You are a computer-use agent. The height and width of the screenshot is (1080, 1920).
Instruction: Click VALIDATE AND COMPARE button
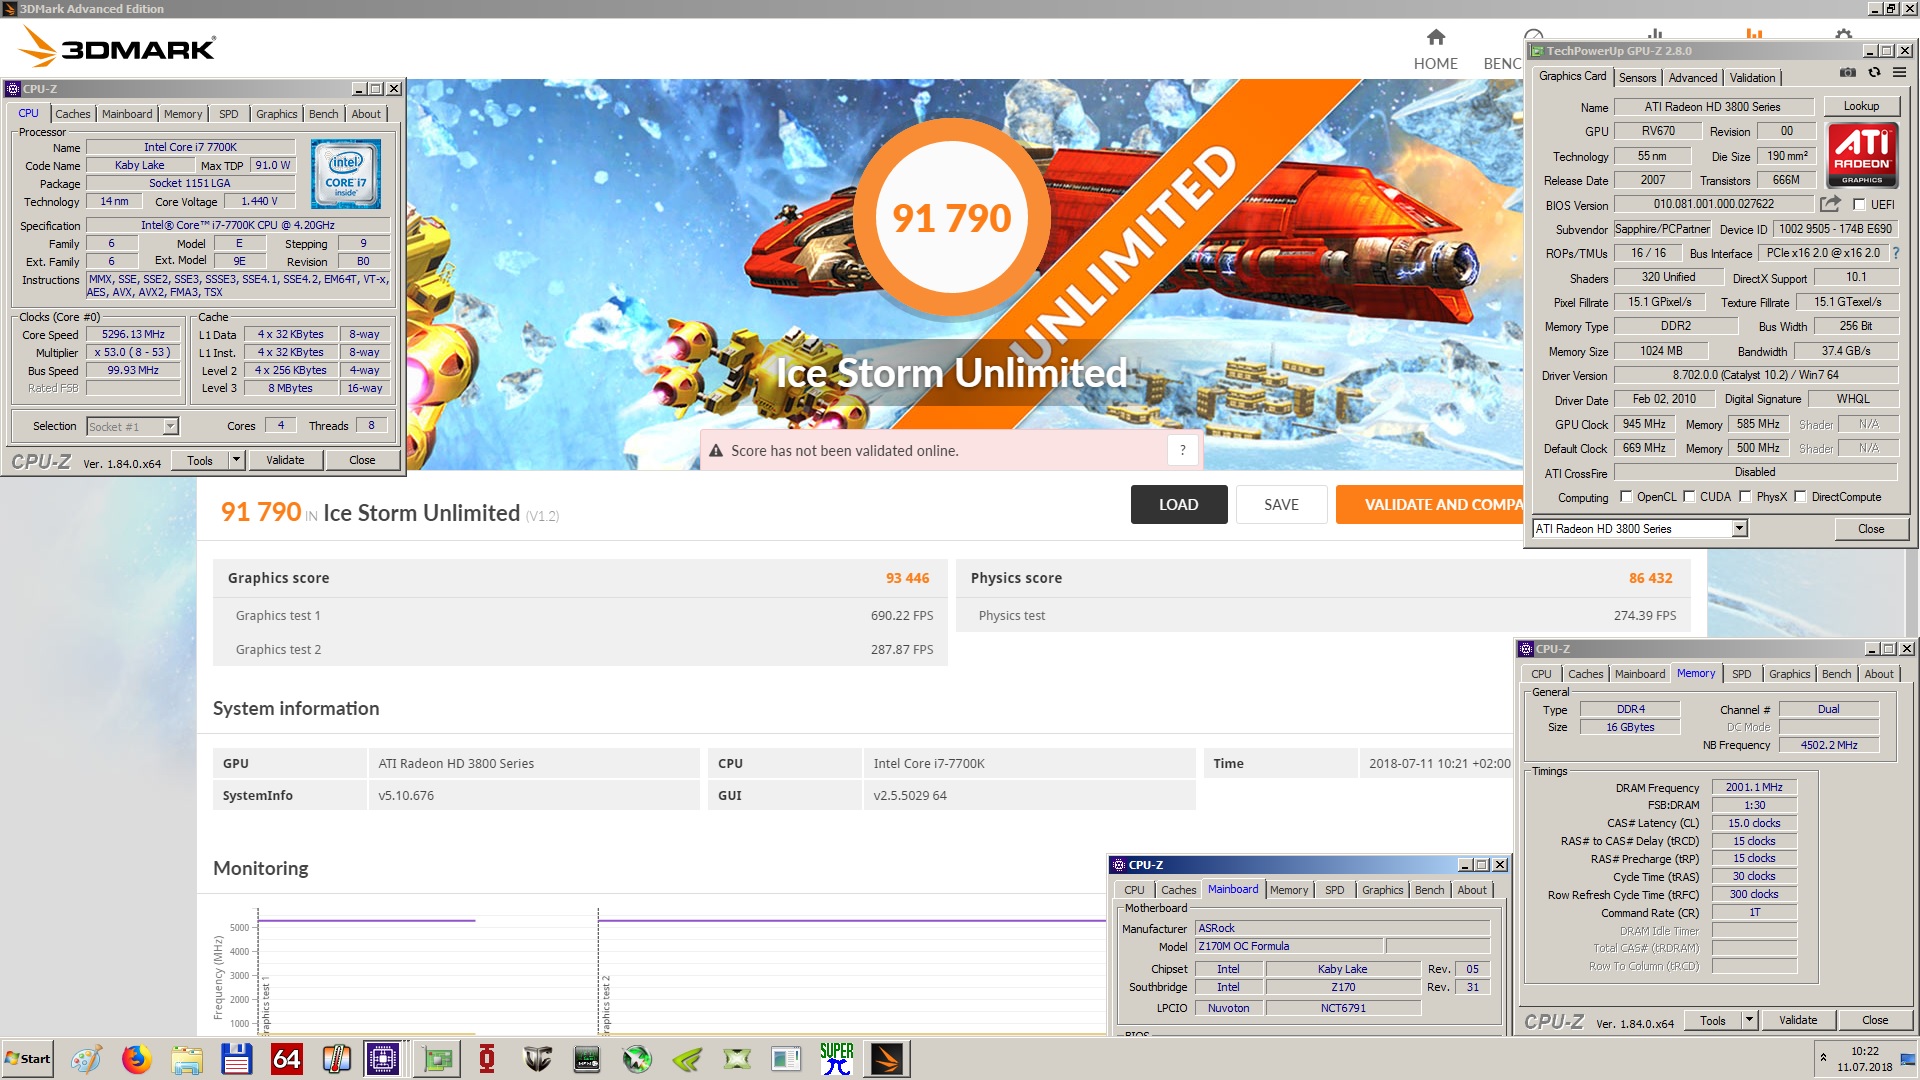coord(1430,505)
